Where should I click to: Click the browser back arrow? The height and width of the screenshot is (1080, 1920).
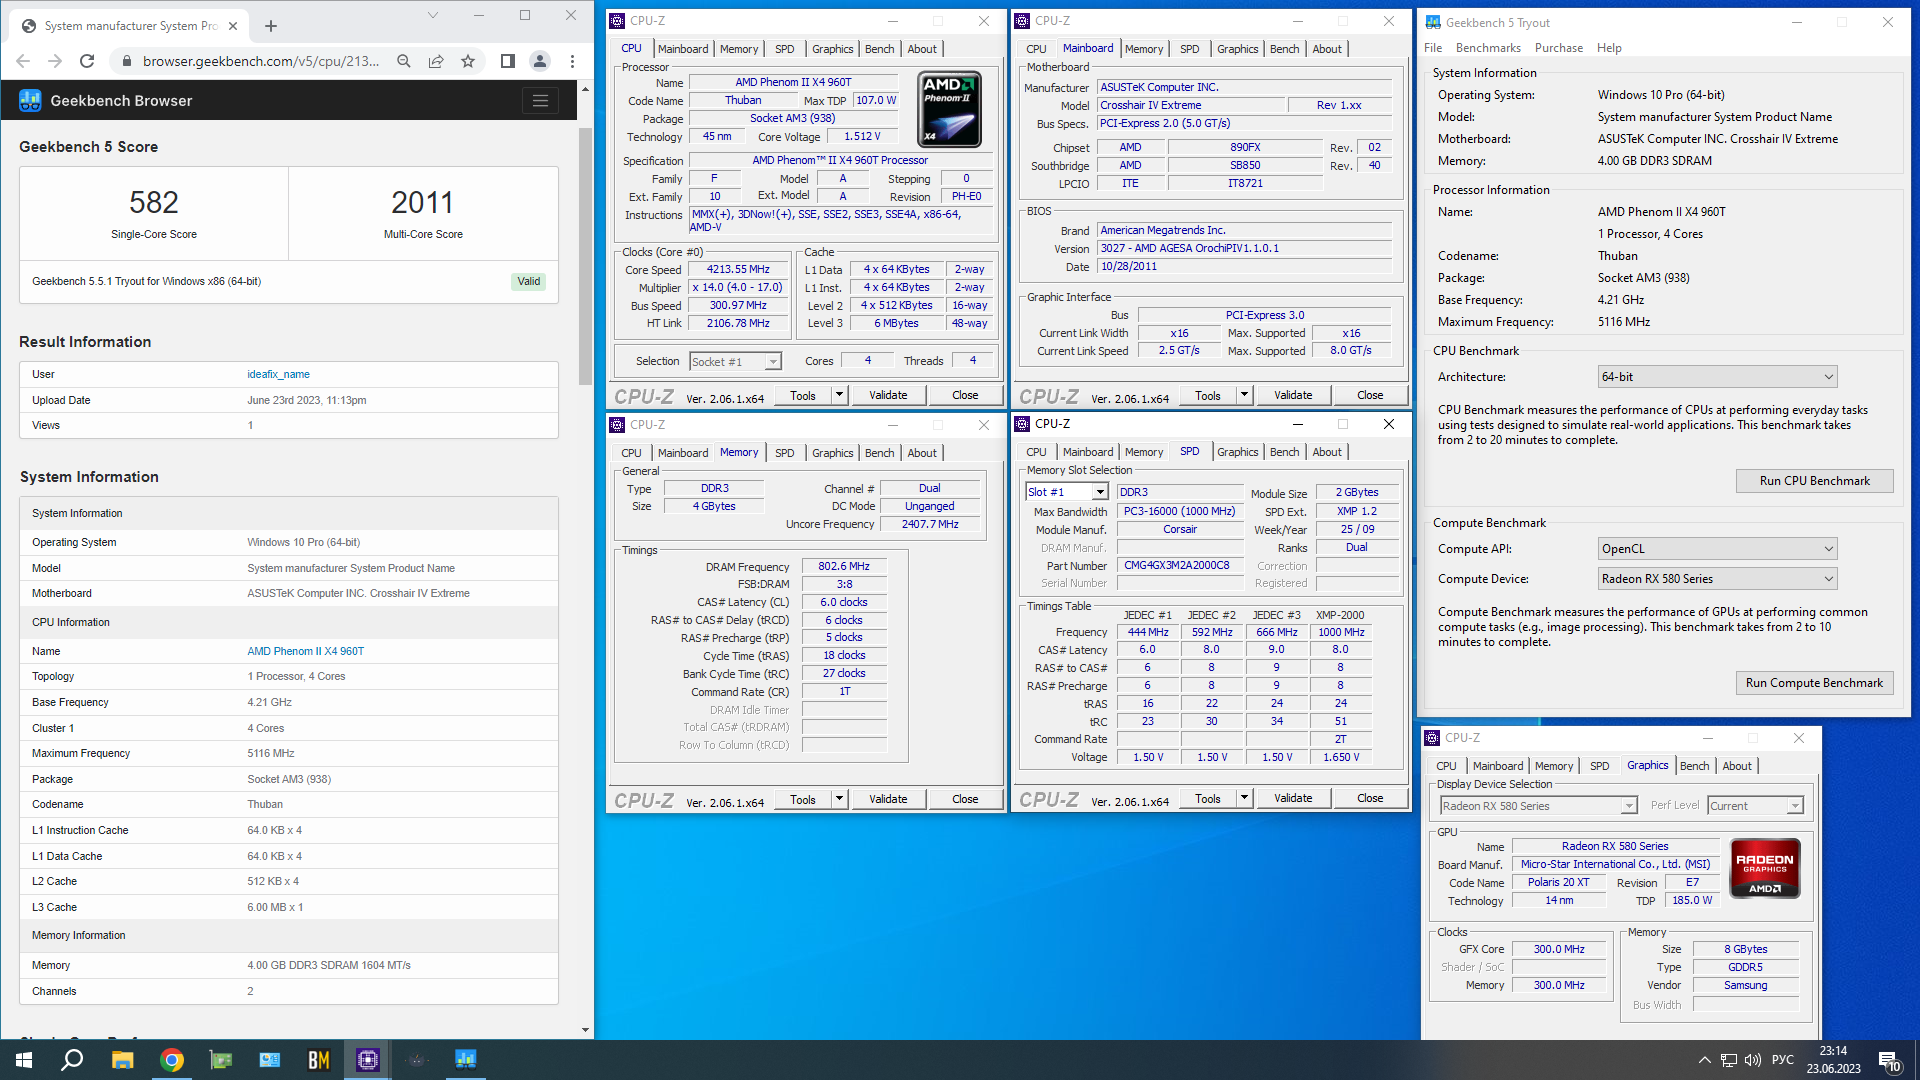[x=23, y=61]
